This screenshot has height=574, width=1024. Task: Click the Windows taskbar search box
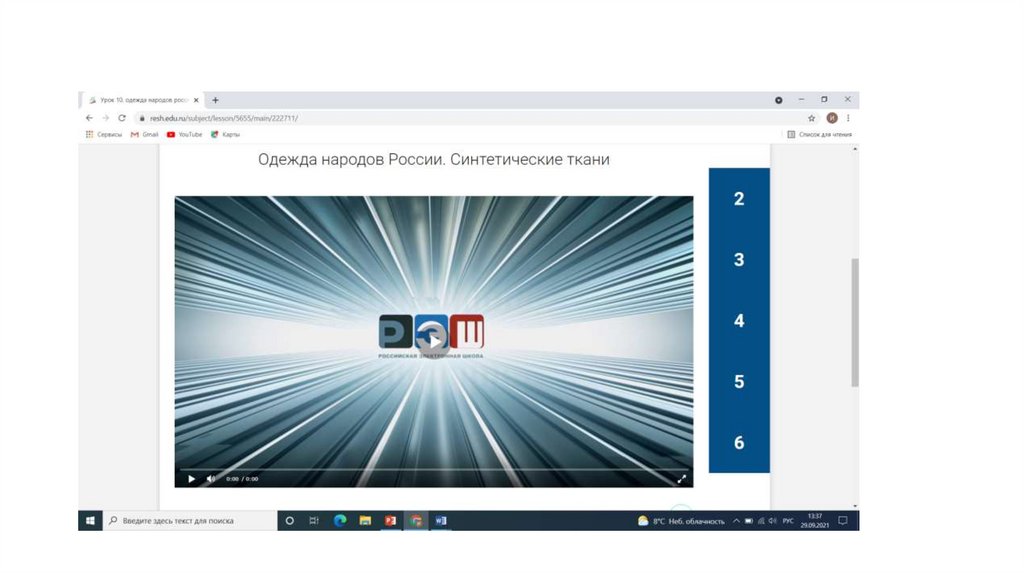190,520
